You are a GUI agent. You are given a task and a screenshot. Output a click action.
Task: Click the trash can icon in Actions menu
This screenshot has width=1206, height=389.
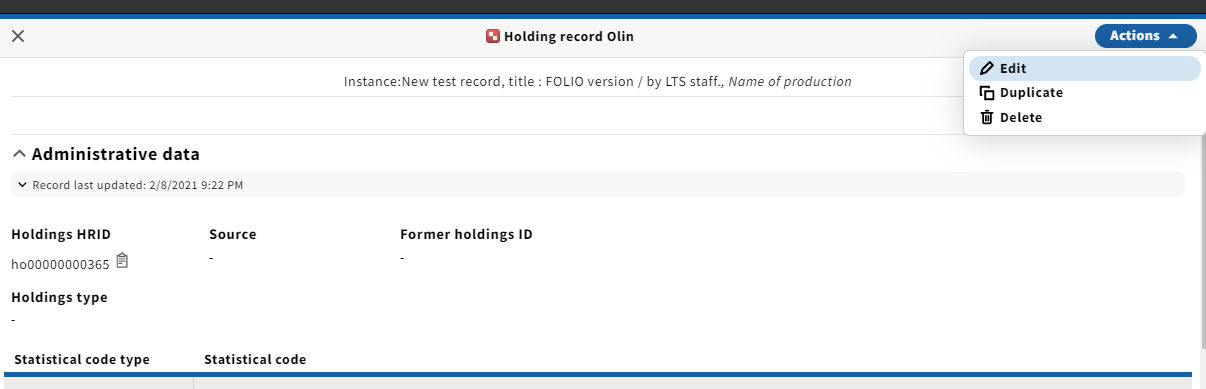click(987, 118)
